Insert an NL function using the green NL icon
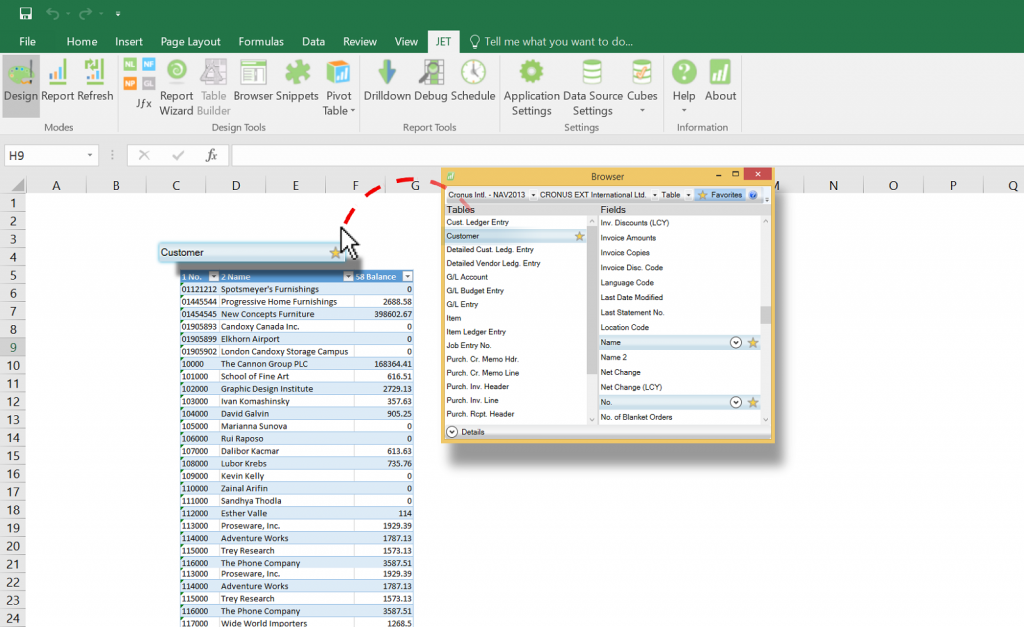This screenshot has height=627, width=1024. 130,64
